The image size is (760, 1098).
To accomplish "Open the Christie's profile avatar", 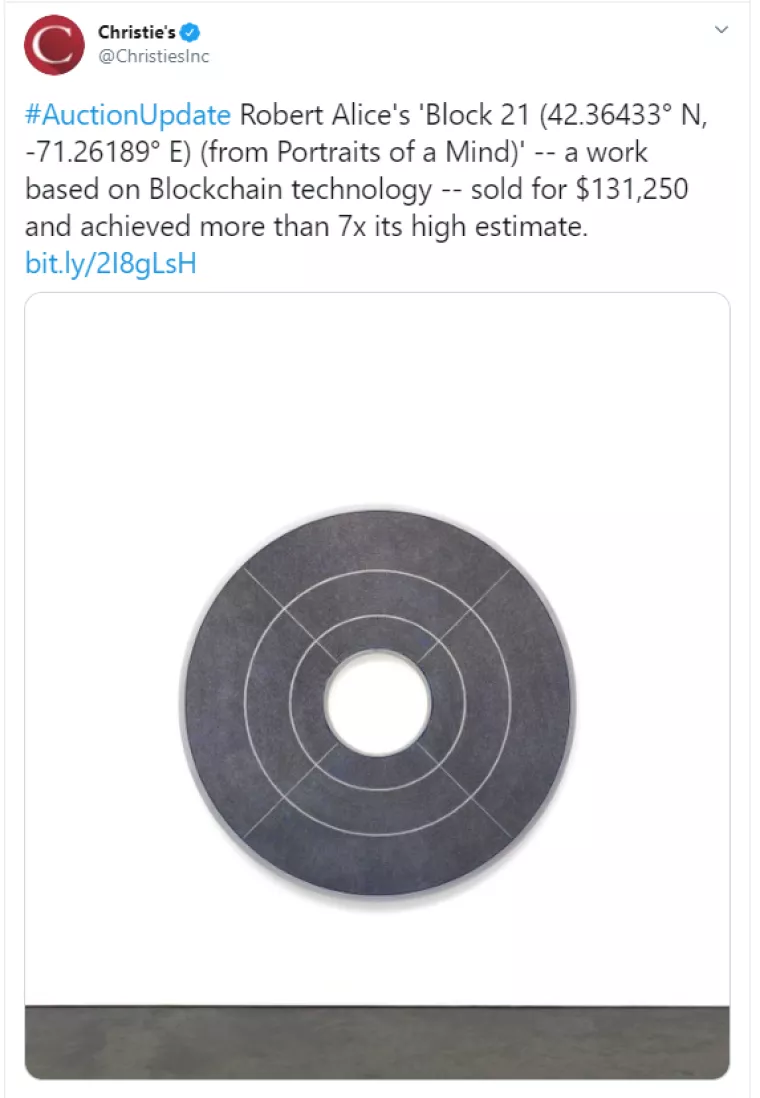I will tap(54, 45).
